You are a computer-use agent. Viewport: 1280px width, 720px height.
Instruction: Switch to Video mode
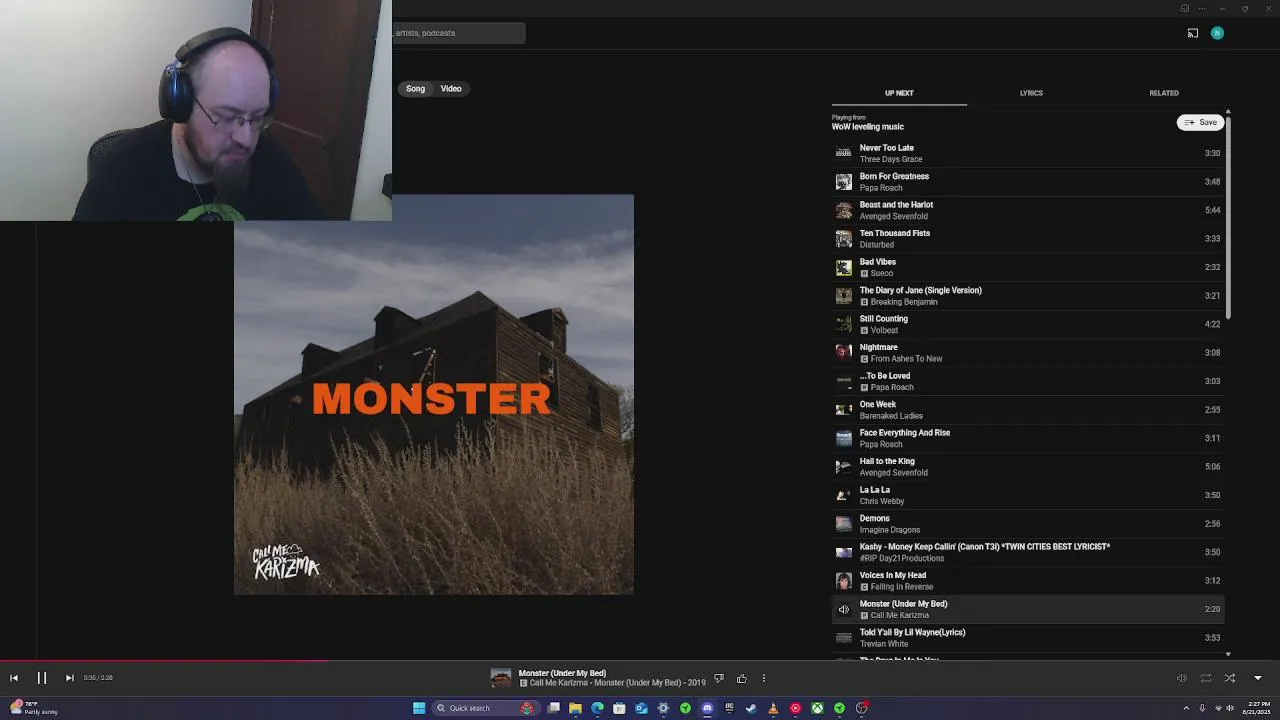[x=451, y=89]
